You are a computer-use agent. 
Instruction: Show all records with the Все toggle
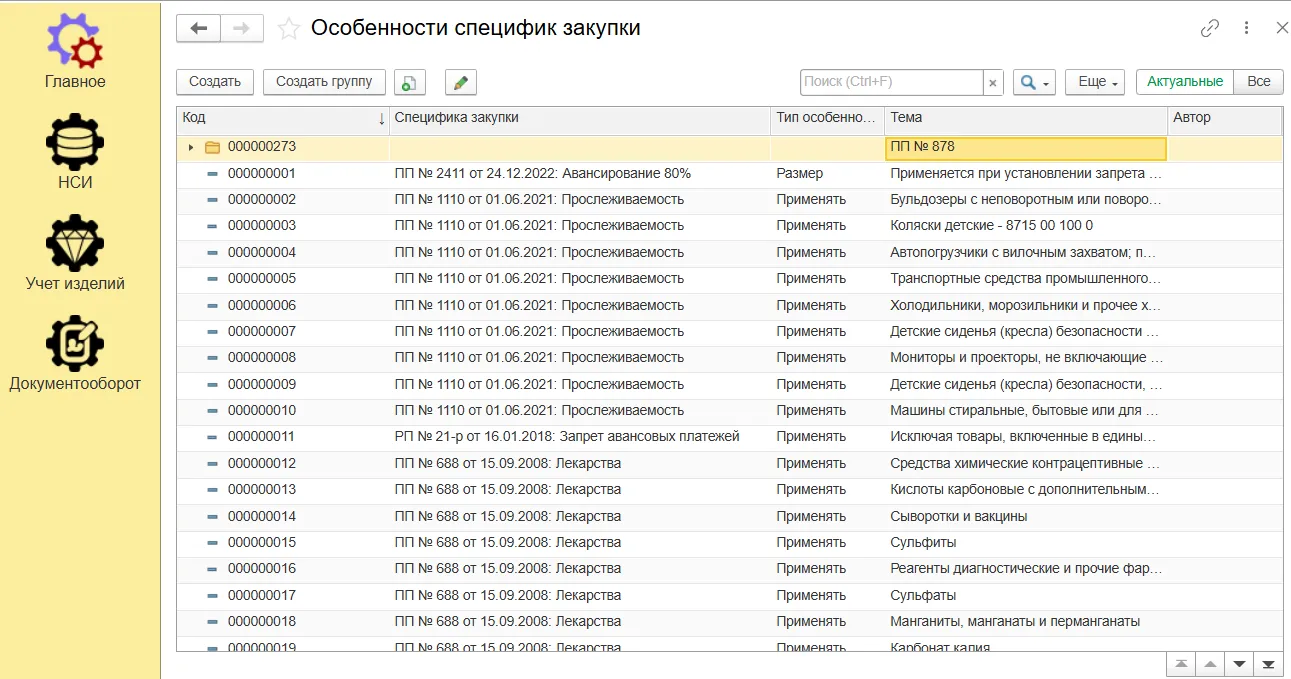1259,82
